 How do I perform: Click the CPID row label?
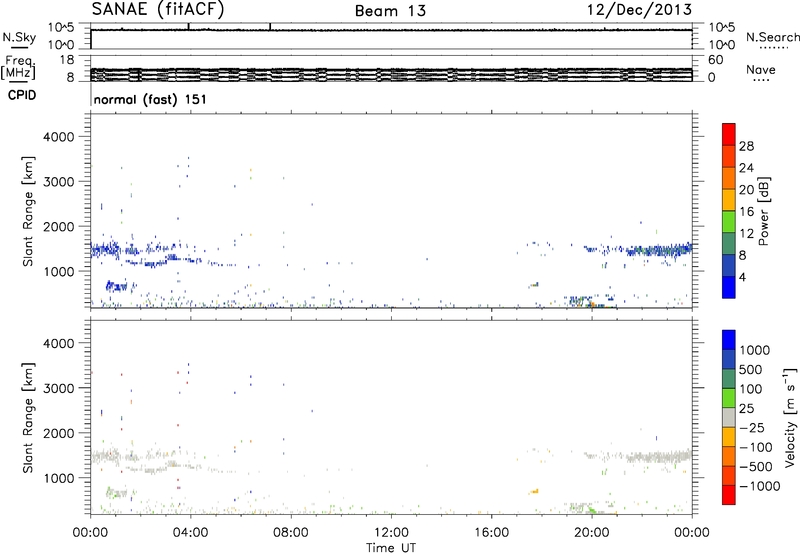click(22, 95)
